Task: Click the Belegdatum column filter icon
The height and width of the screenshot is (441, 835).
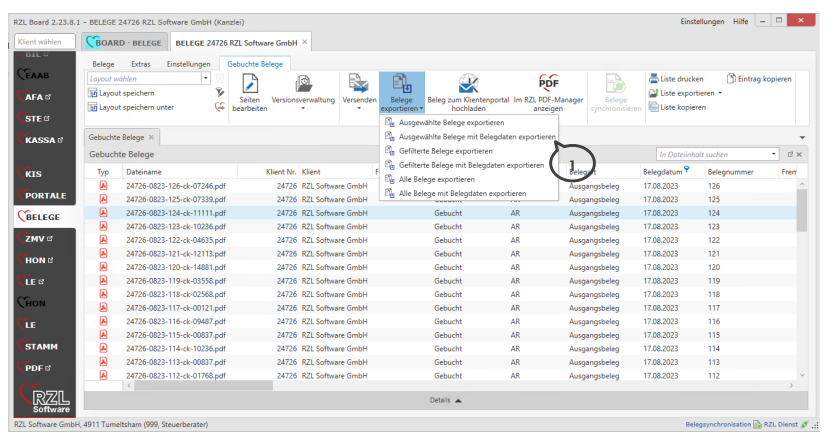Action: pyautogui.click(x=687, y=171)
